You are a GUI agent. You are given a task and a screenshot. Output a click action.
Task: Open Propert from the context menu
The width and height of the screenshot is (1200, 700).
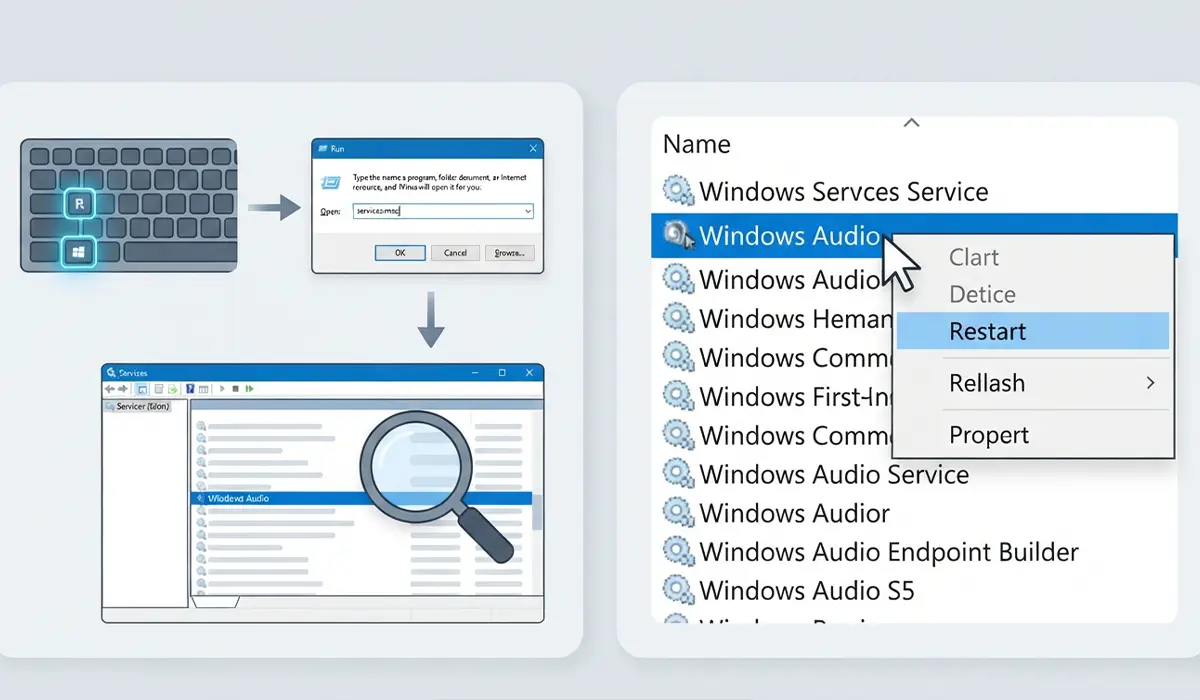click(x=1032, y=435)
